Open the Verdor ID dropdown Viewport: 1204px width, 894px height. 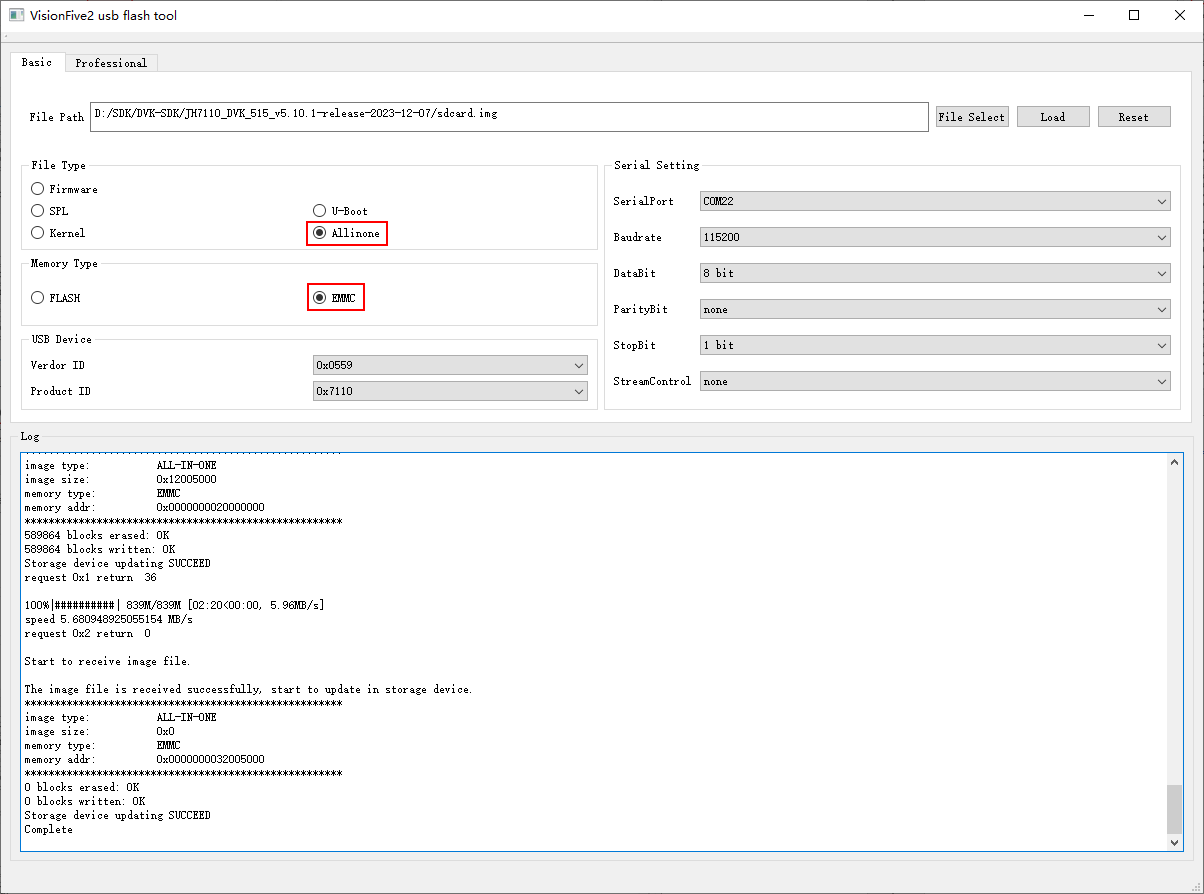pos(450,365)
